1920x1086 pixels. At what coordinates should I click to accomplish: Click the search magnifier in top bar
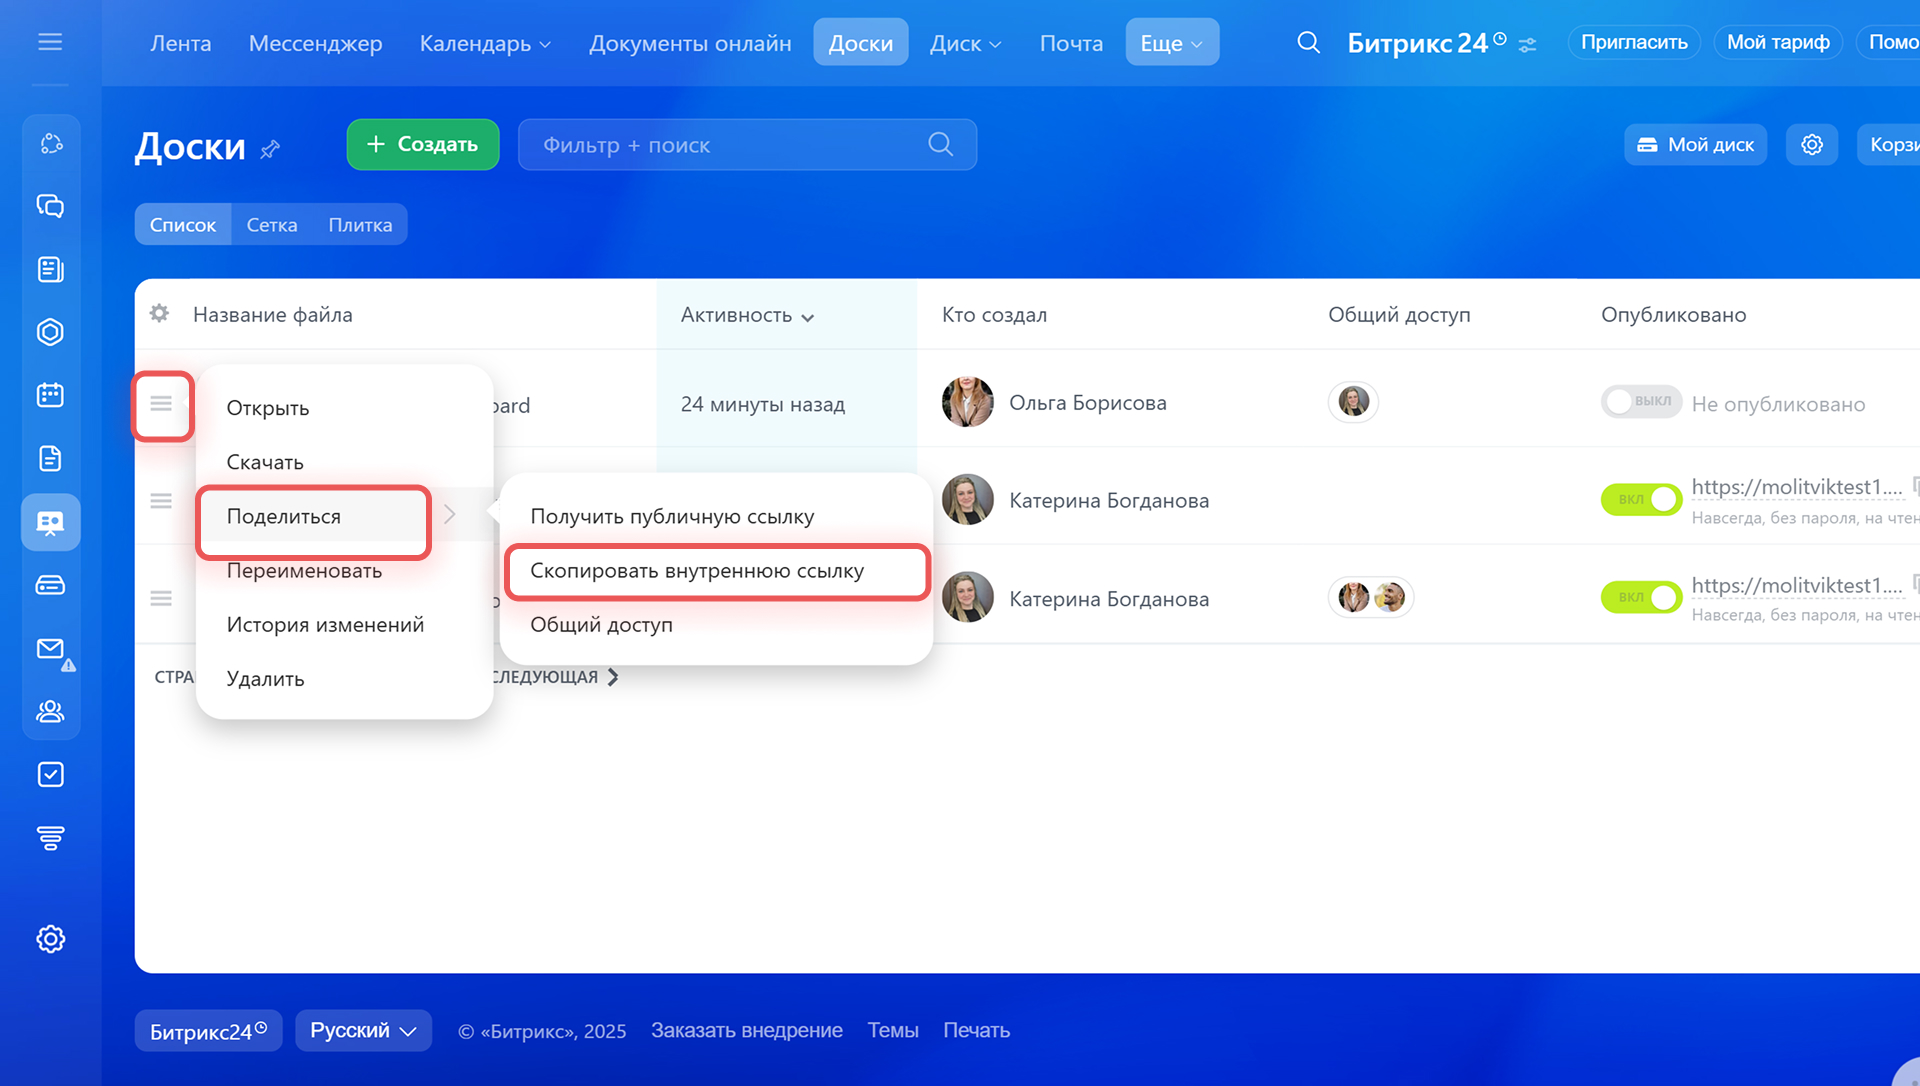pyautogui.click(x=1308, y=43)
